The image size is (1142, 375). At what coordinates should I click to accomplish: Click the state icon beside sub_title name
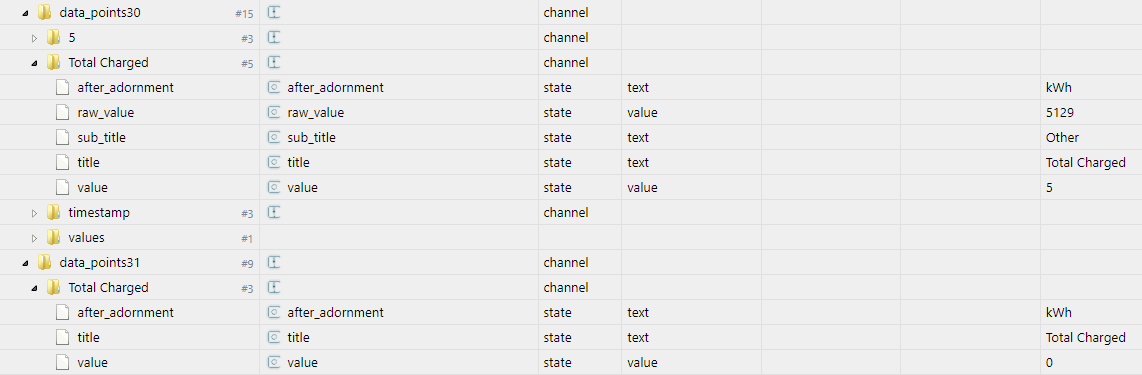tap(275, 138)
